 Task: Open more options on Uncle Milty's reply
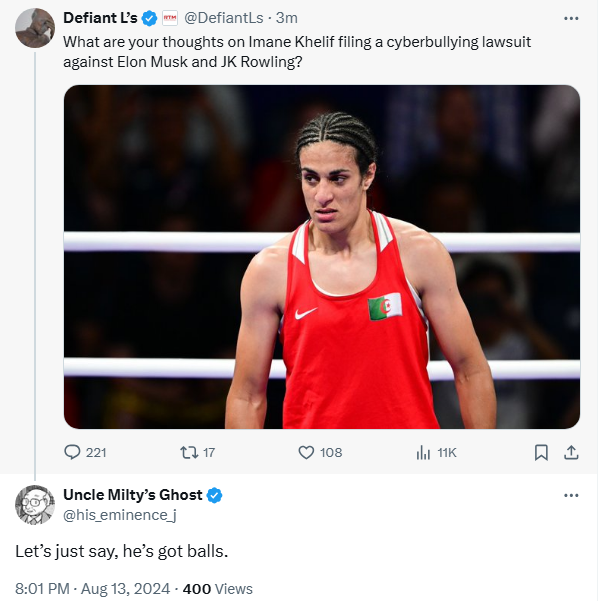571,495
